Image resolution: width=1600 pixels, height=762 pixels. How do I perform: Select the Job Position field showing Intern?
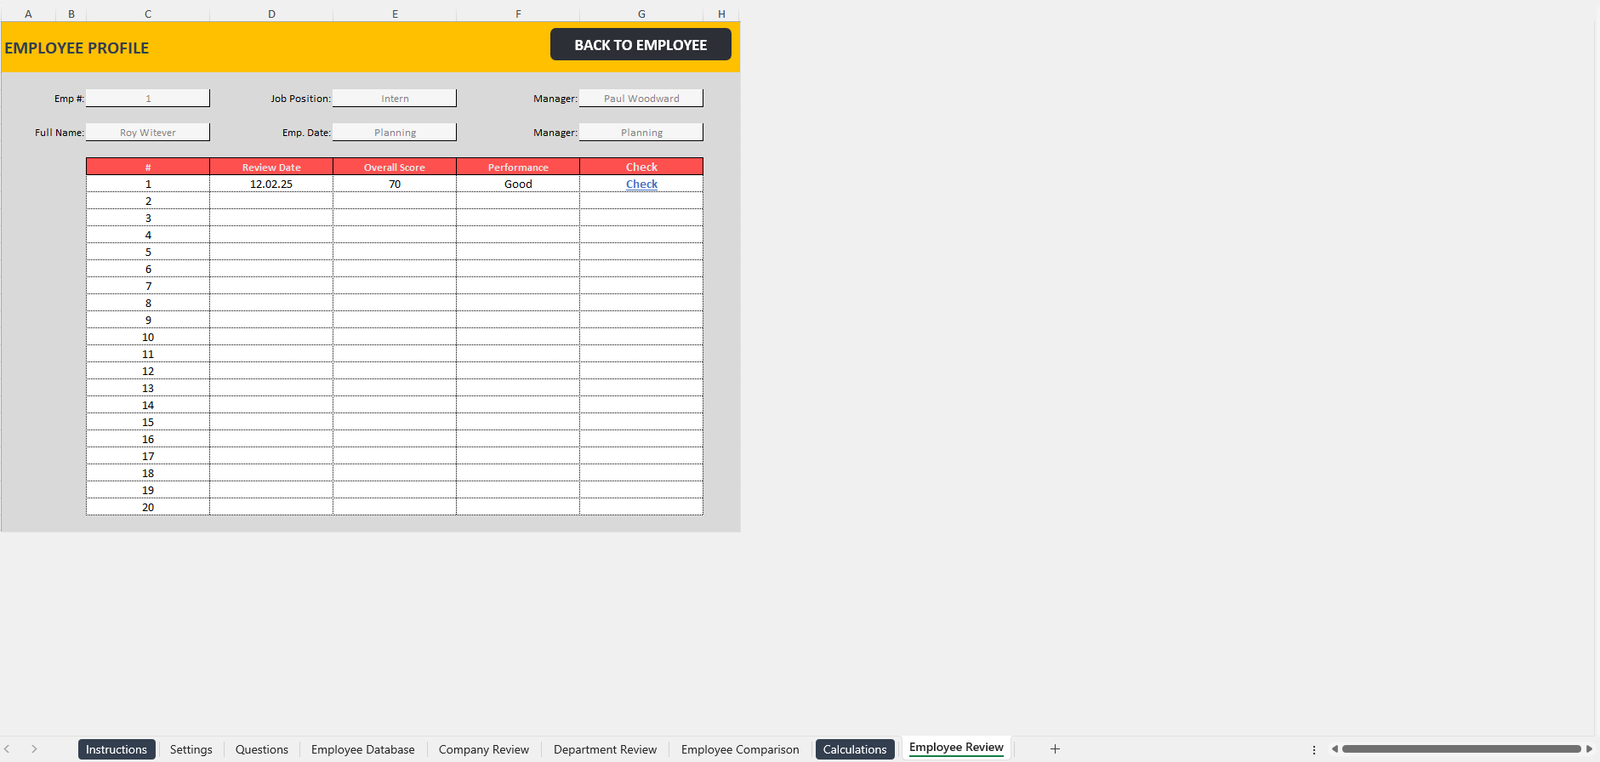click(x=395, y=98)
